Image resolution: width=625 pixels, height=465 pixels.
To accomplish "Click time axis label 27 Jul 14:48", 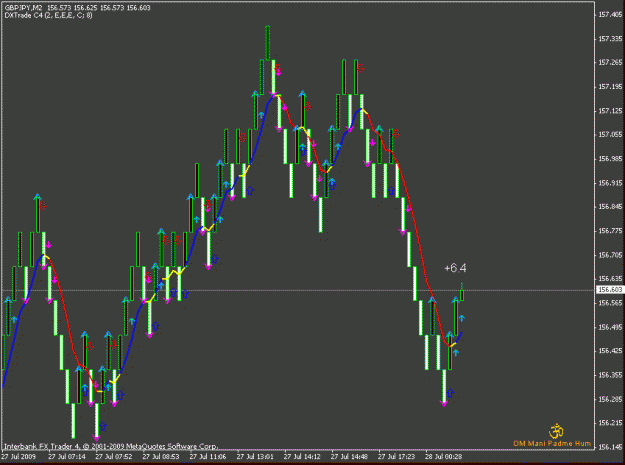I will point(349,457).
